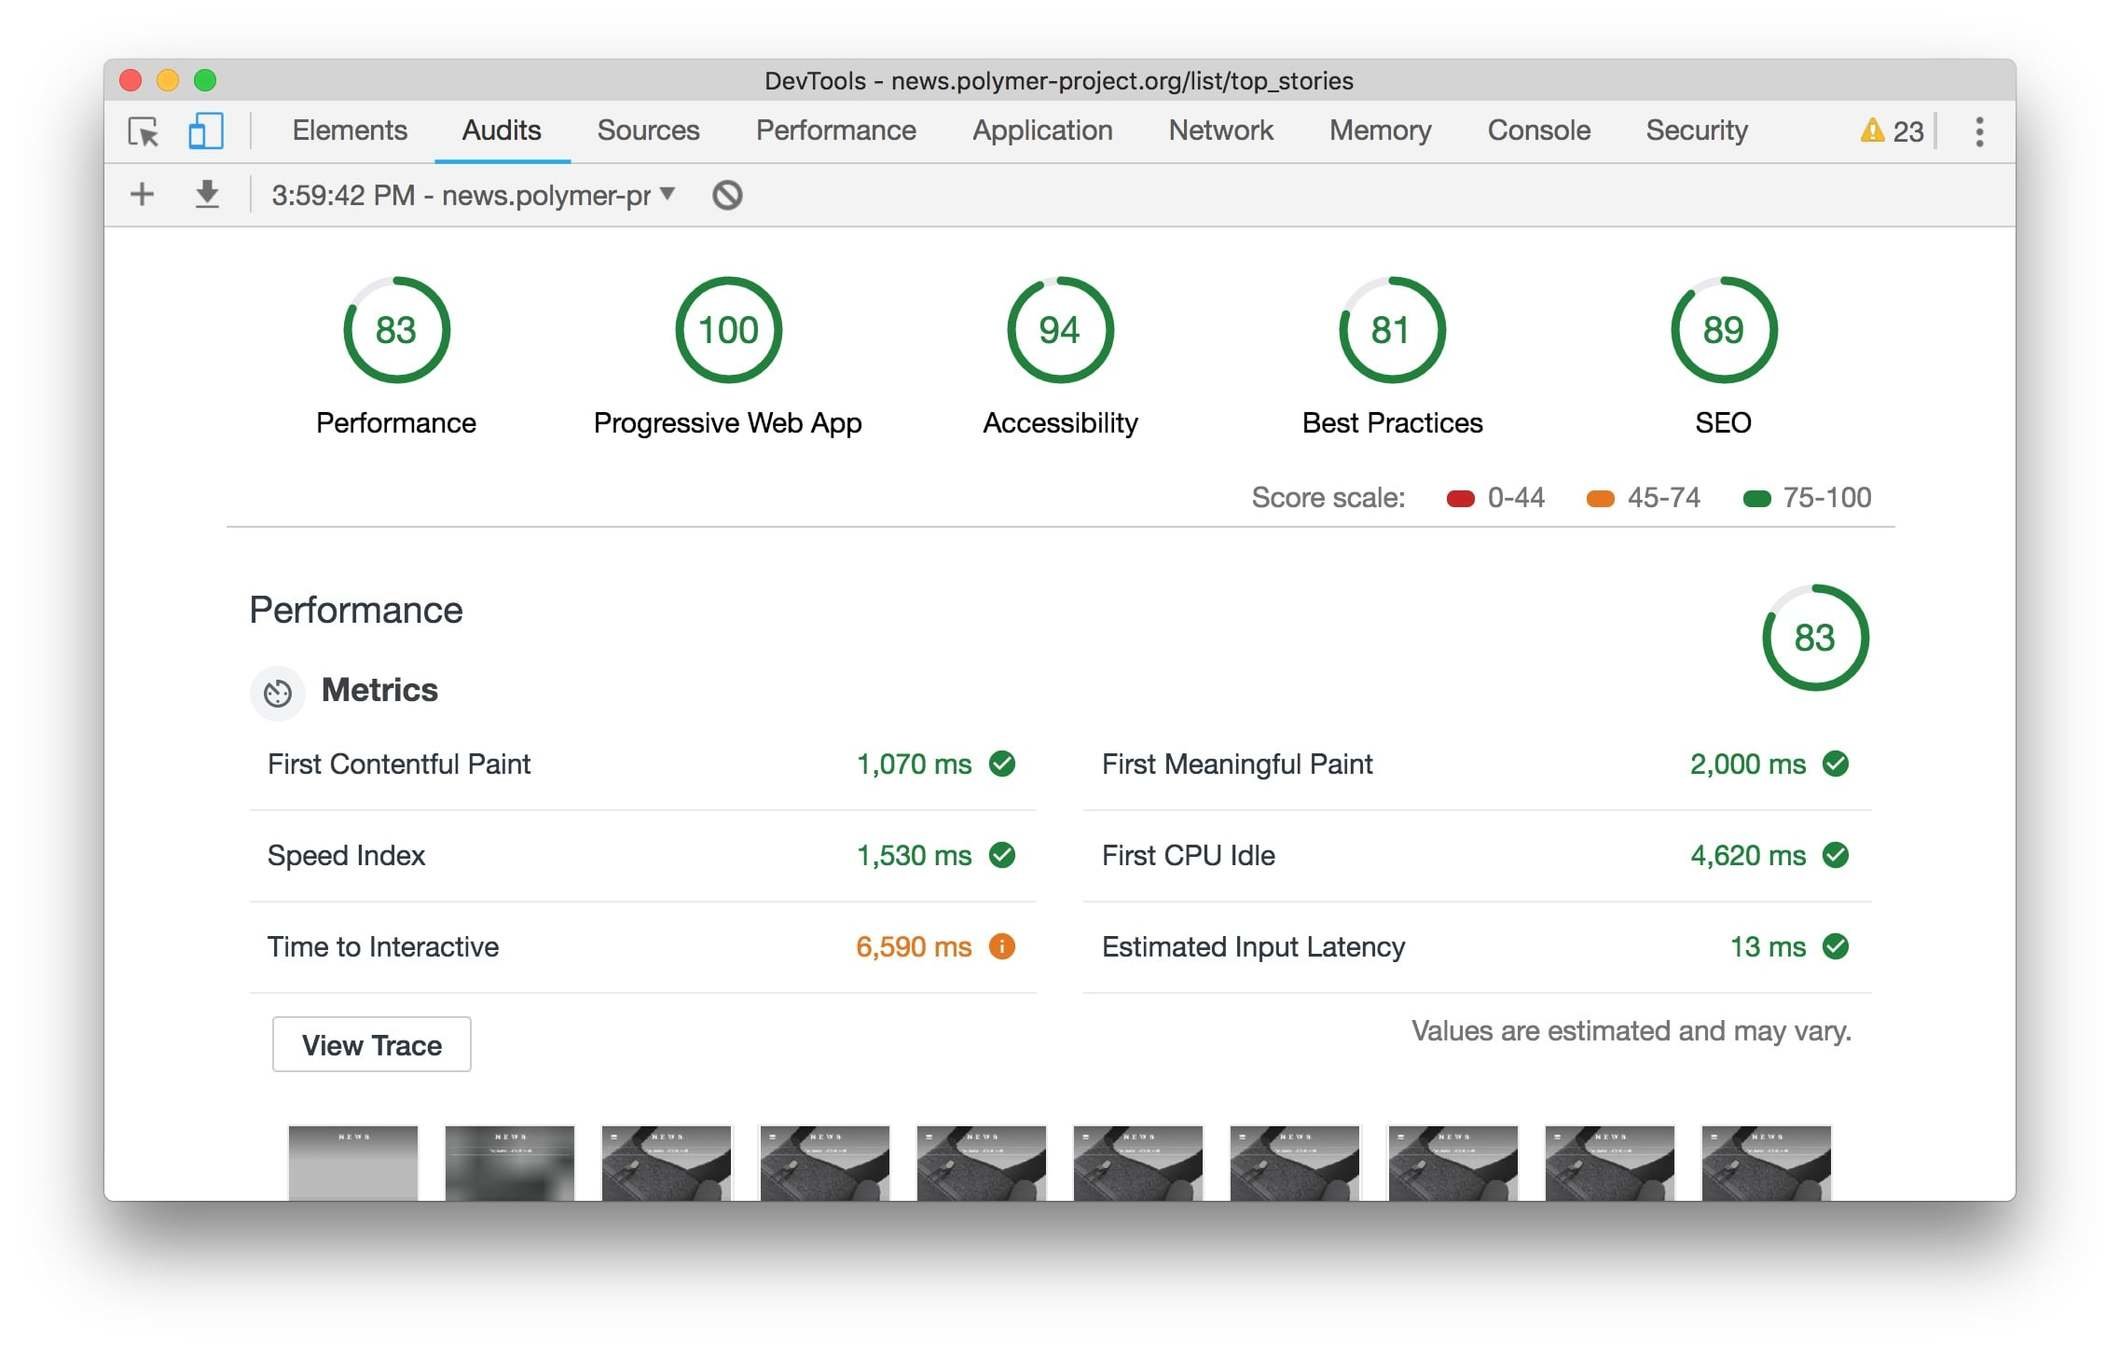Click the orange Time to Interactive info icon
This screenshot has height=1350, width=2120.
coord(1002,946)
